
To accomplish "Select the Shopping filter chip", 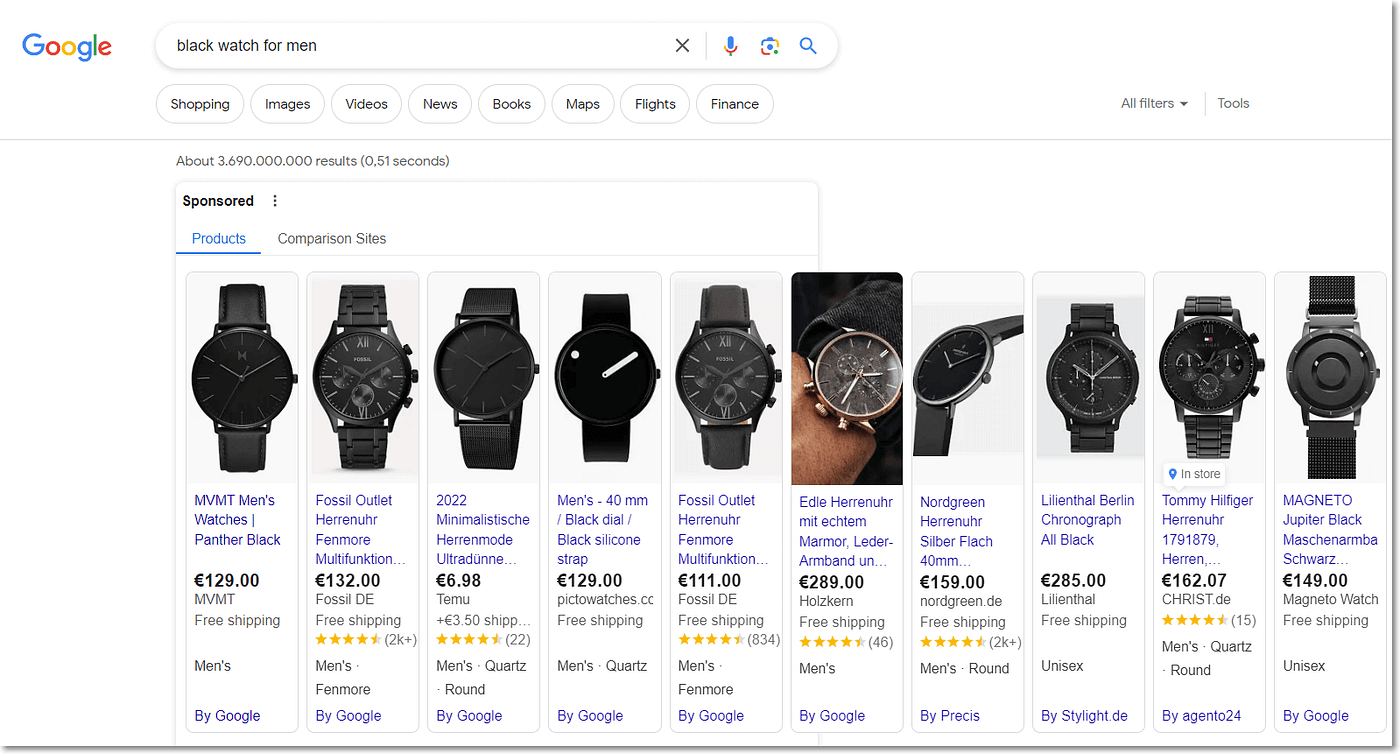I will click(200, 104).
